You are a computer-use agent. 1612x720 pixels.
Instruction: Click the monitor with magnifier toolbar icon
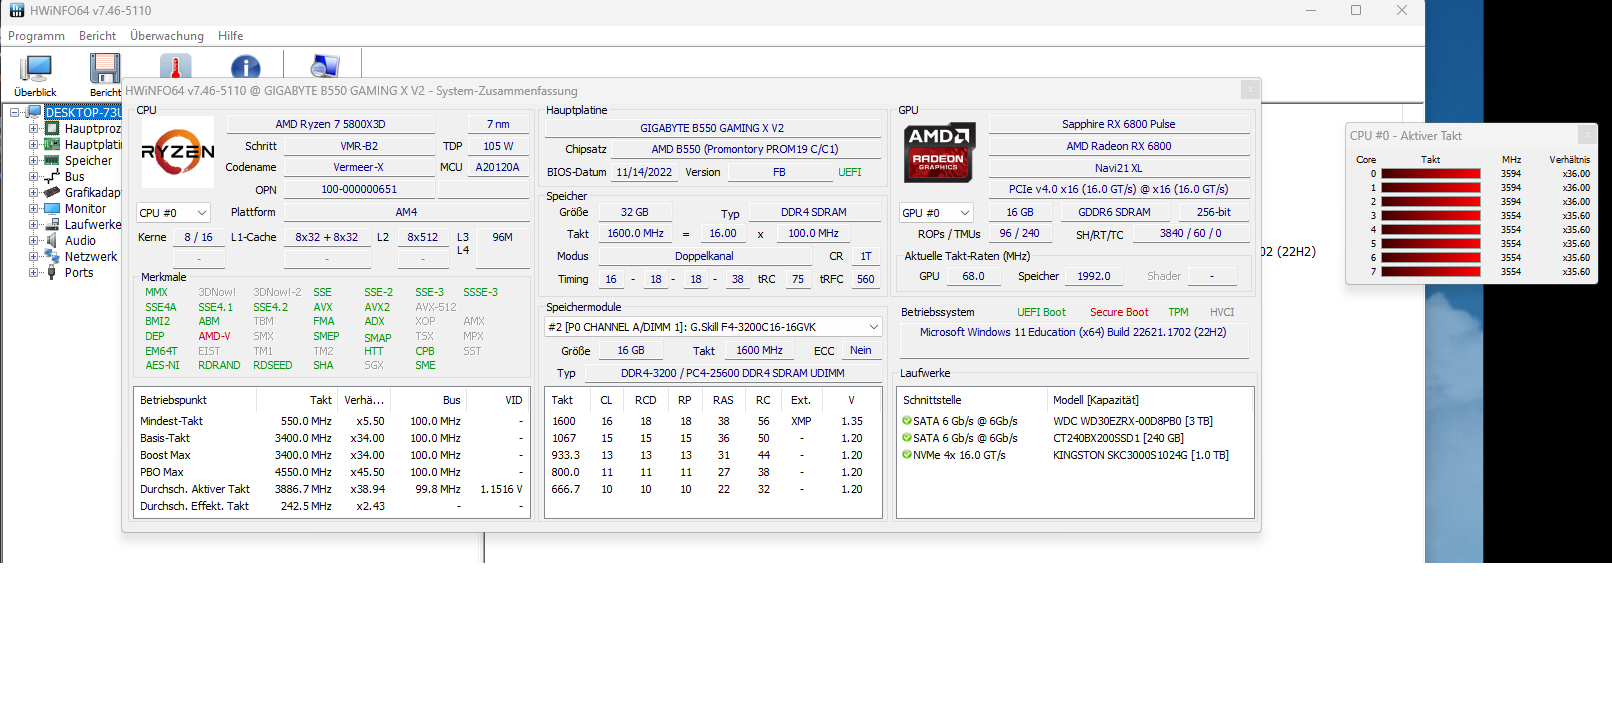pos(325,67)
